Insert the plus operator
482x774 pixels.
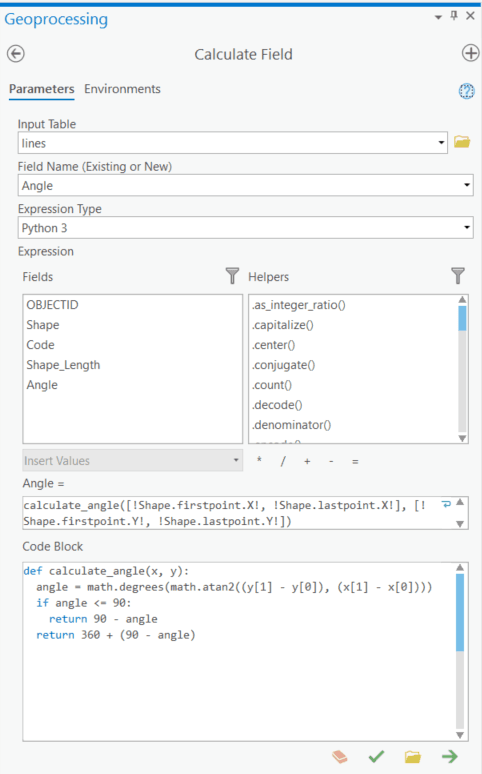point(307,461)
